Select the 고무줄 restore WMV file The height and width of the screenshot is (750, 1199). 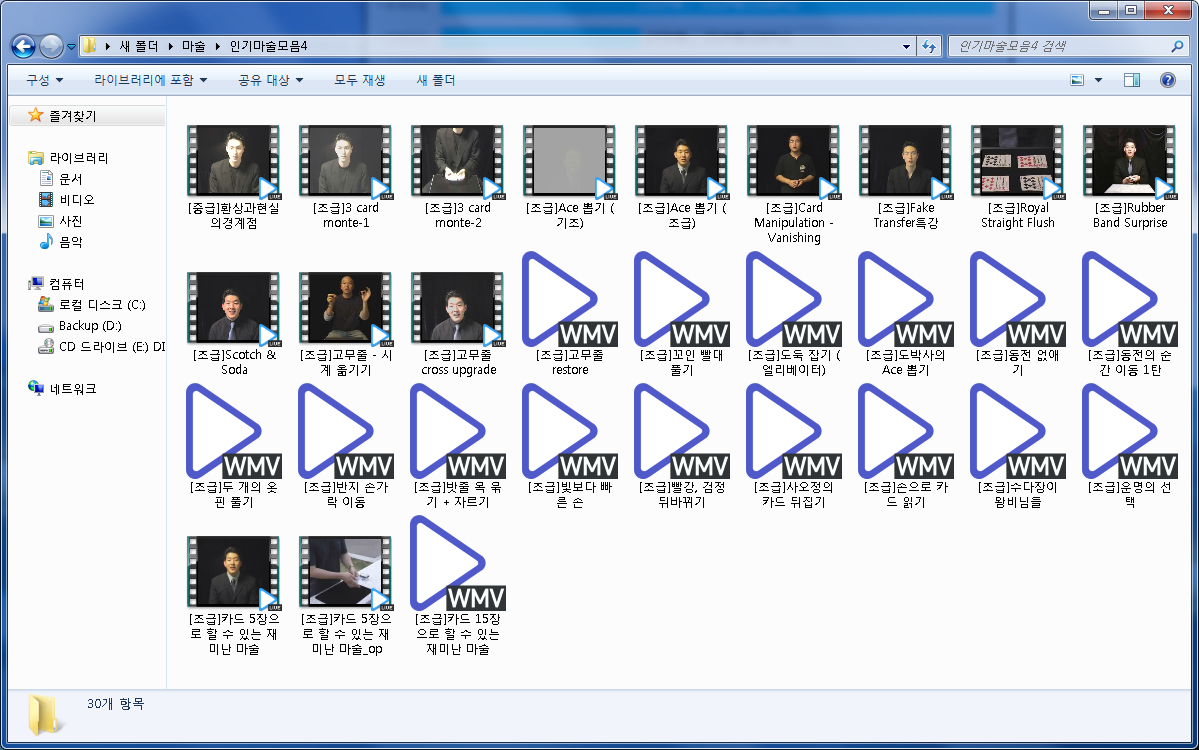570,300
